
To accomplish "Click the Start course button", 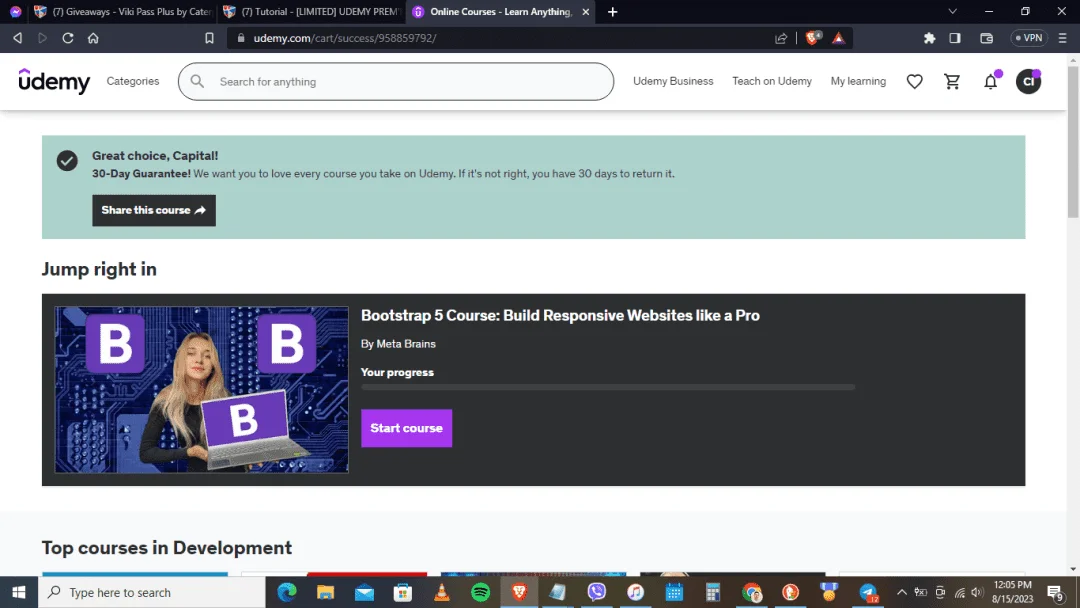I will coord(406,428).
